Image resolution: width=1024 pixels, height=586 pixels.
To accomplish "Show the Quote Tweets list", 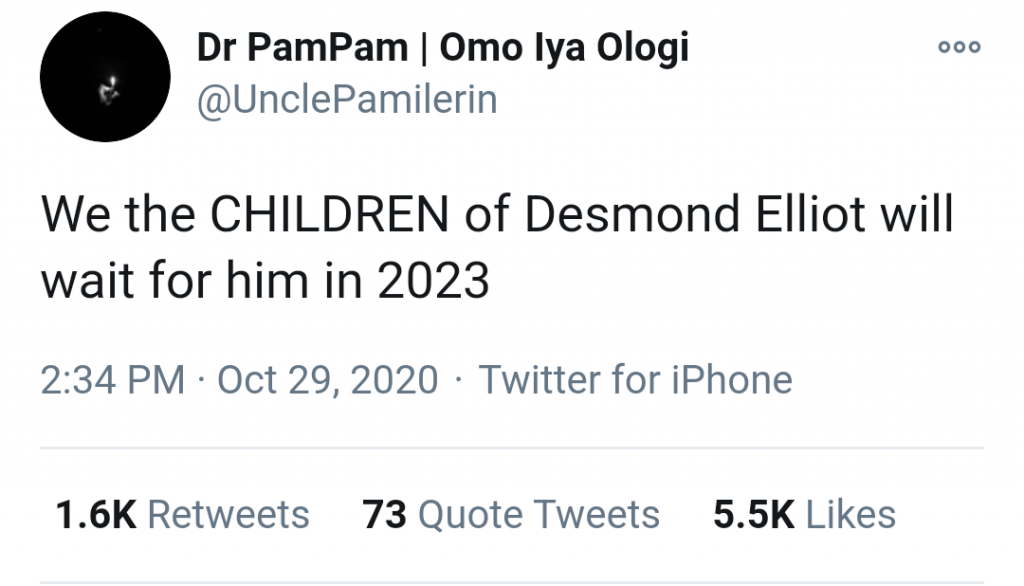I will coord(538,515).
